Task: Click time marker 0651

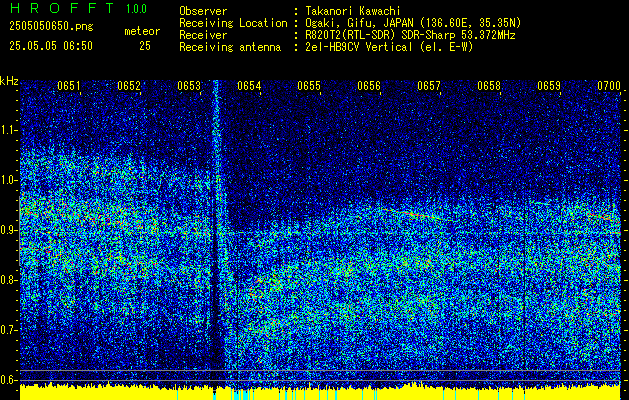Action: (69, 86)
